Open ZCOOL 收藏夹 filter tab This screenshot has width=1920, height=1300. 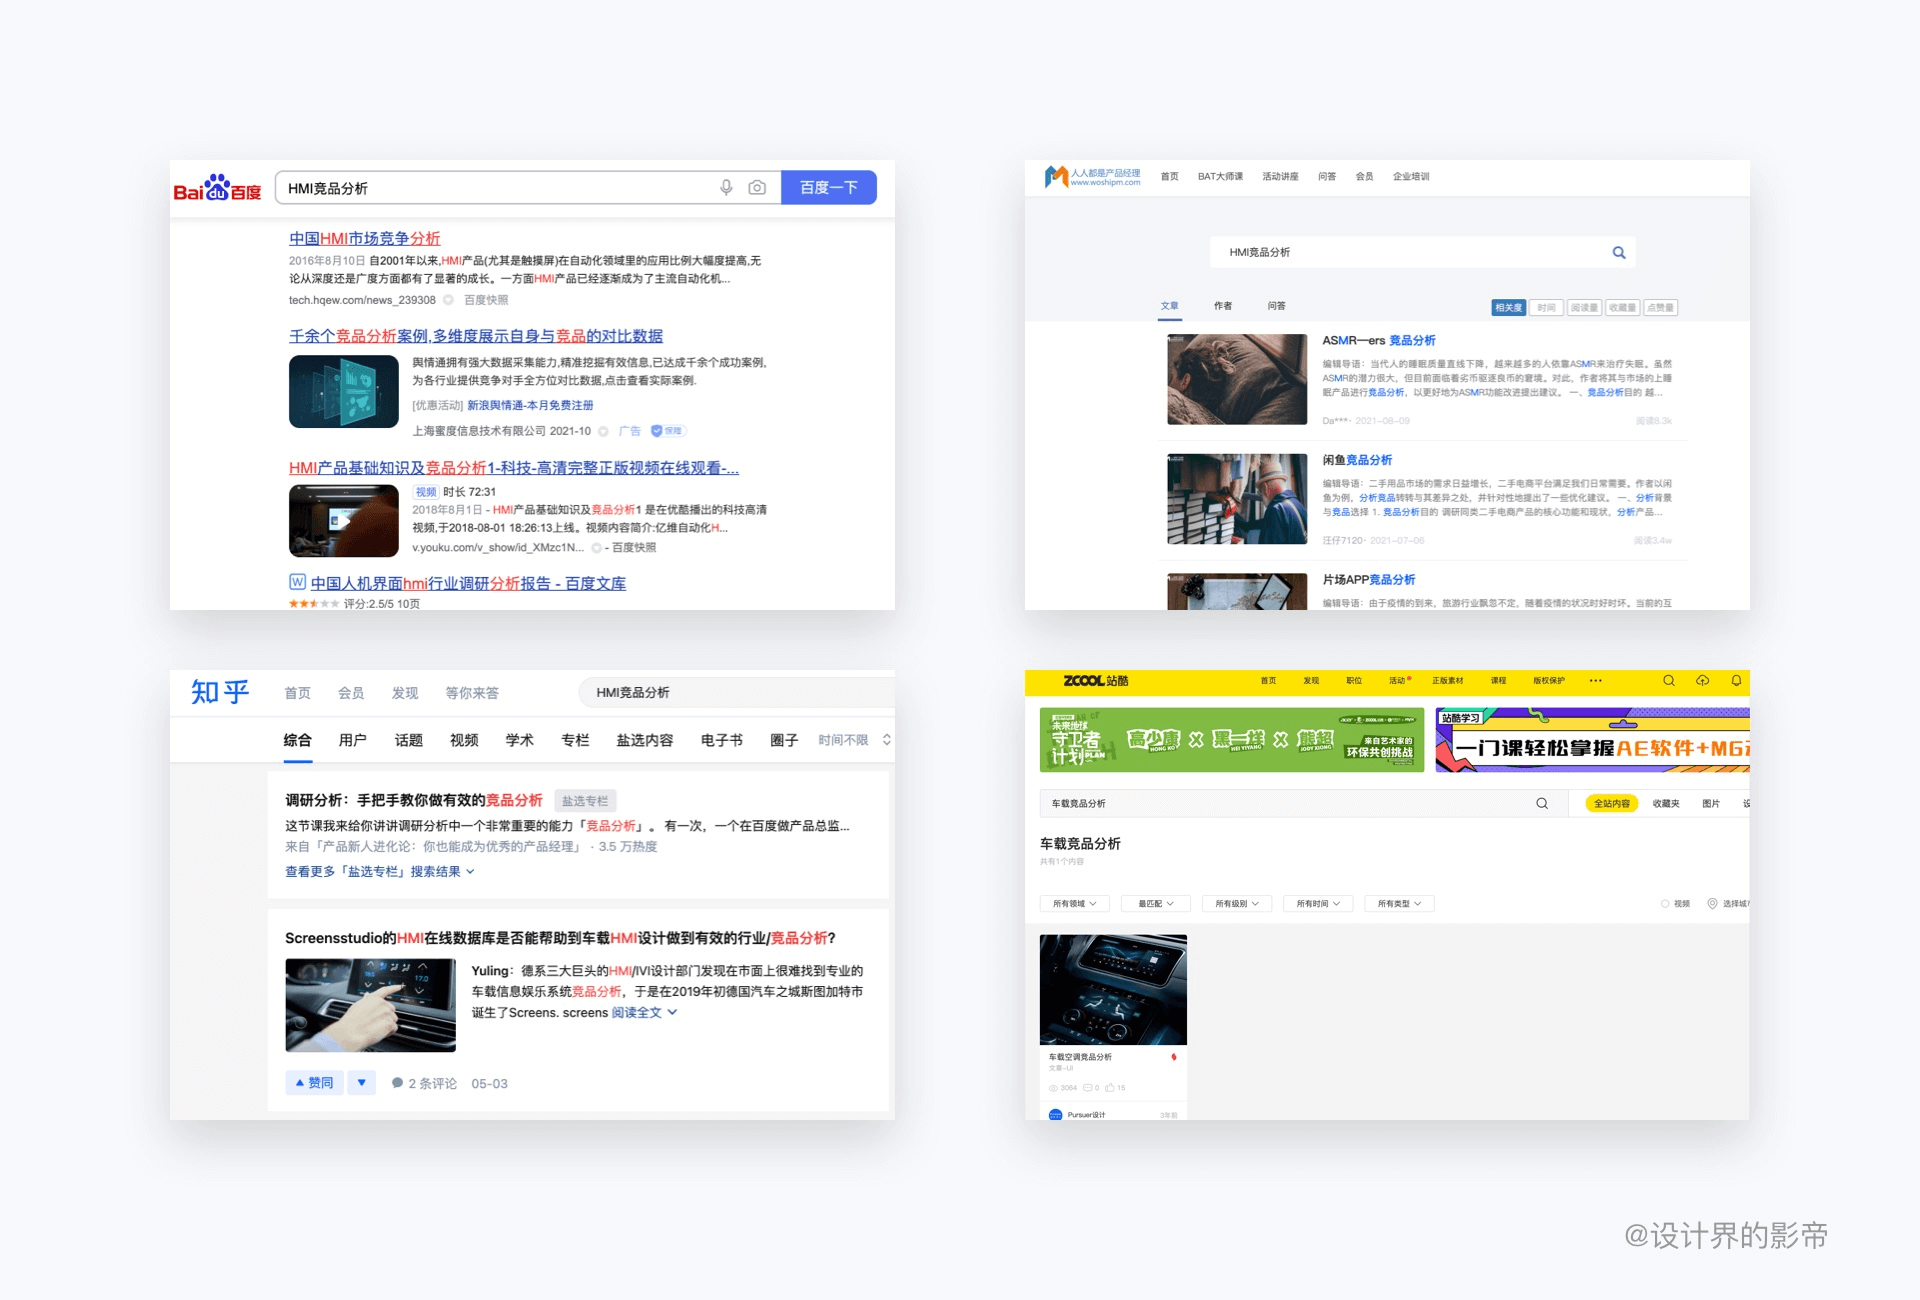(x=1666, y=804)
